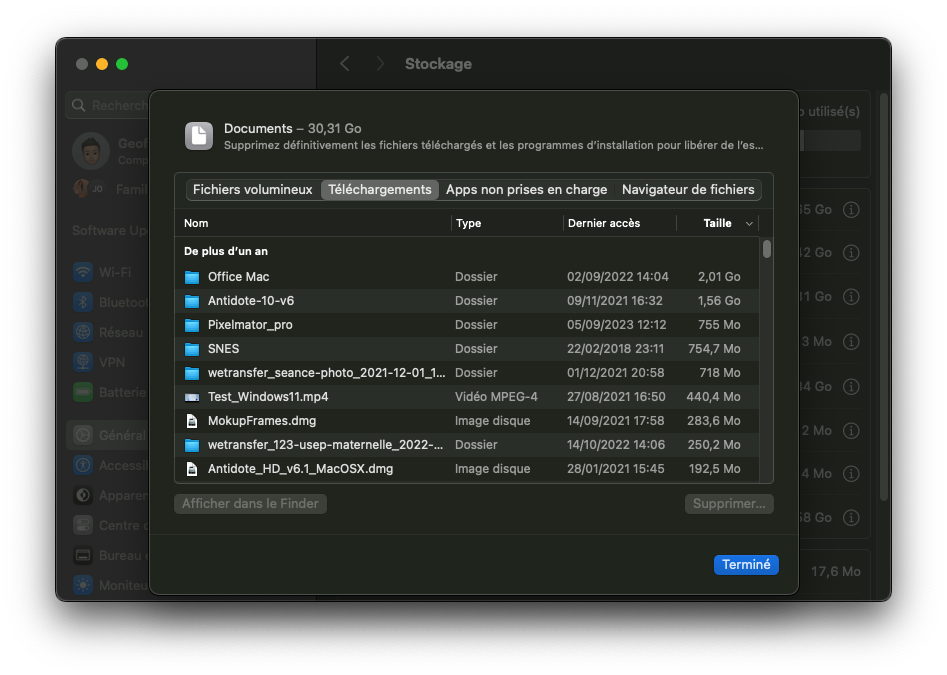Open the Réseau globe icon in sidebar

pos(83,332)
